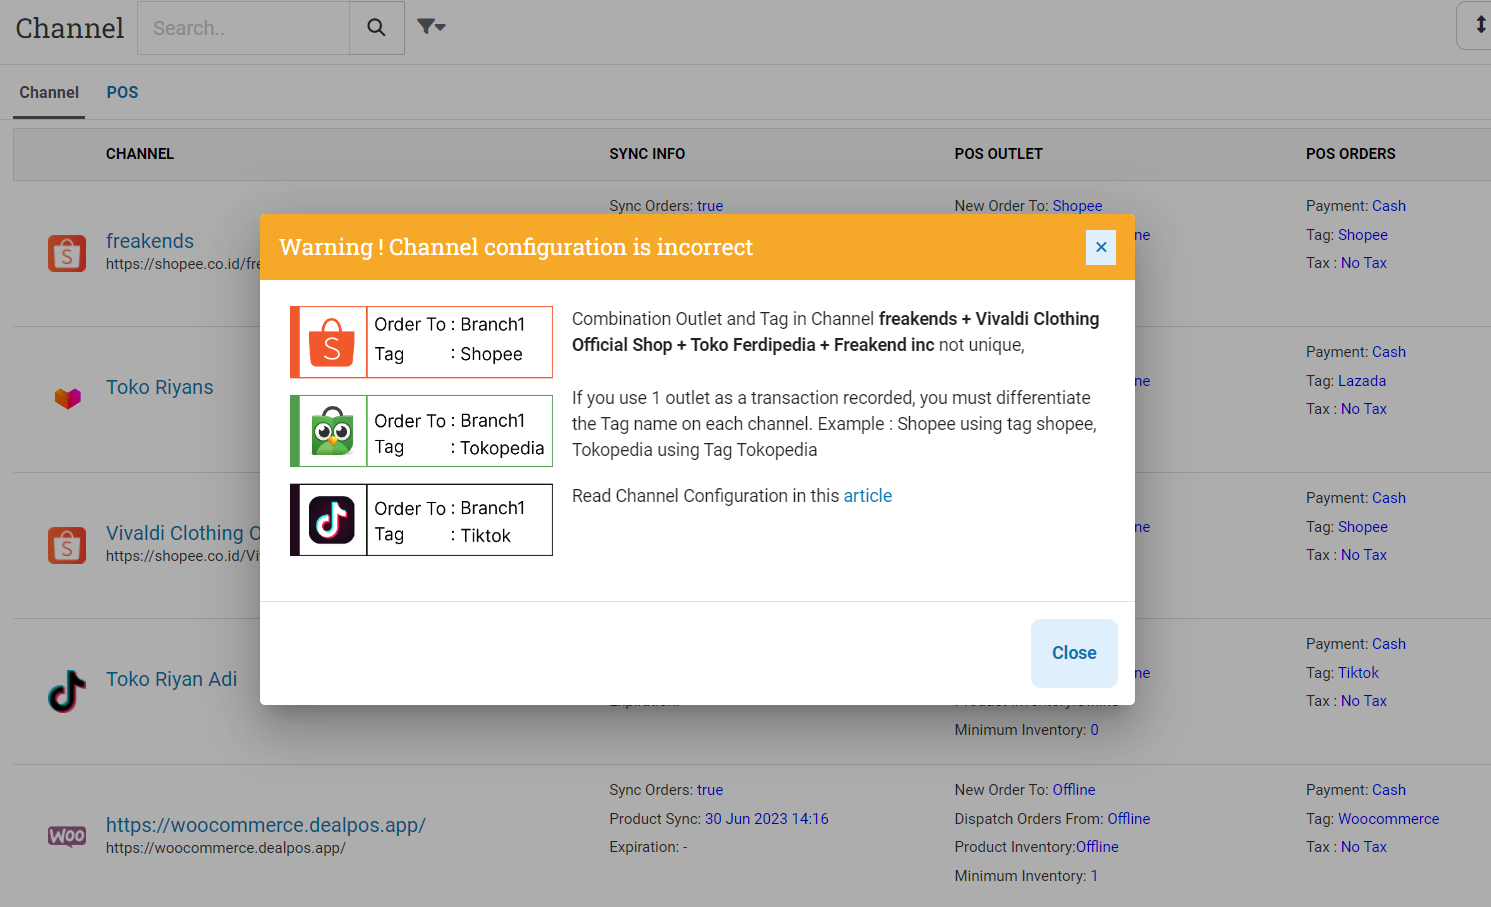The height and width of the screenshot is (907, 1491).
Task: Click Minimum Inventory: 0 value
Action: pyautogui.click(x=1094, y=730)
